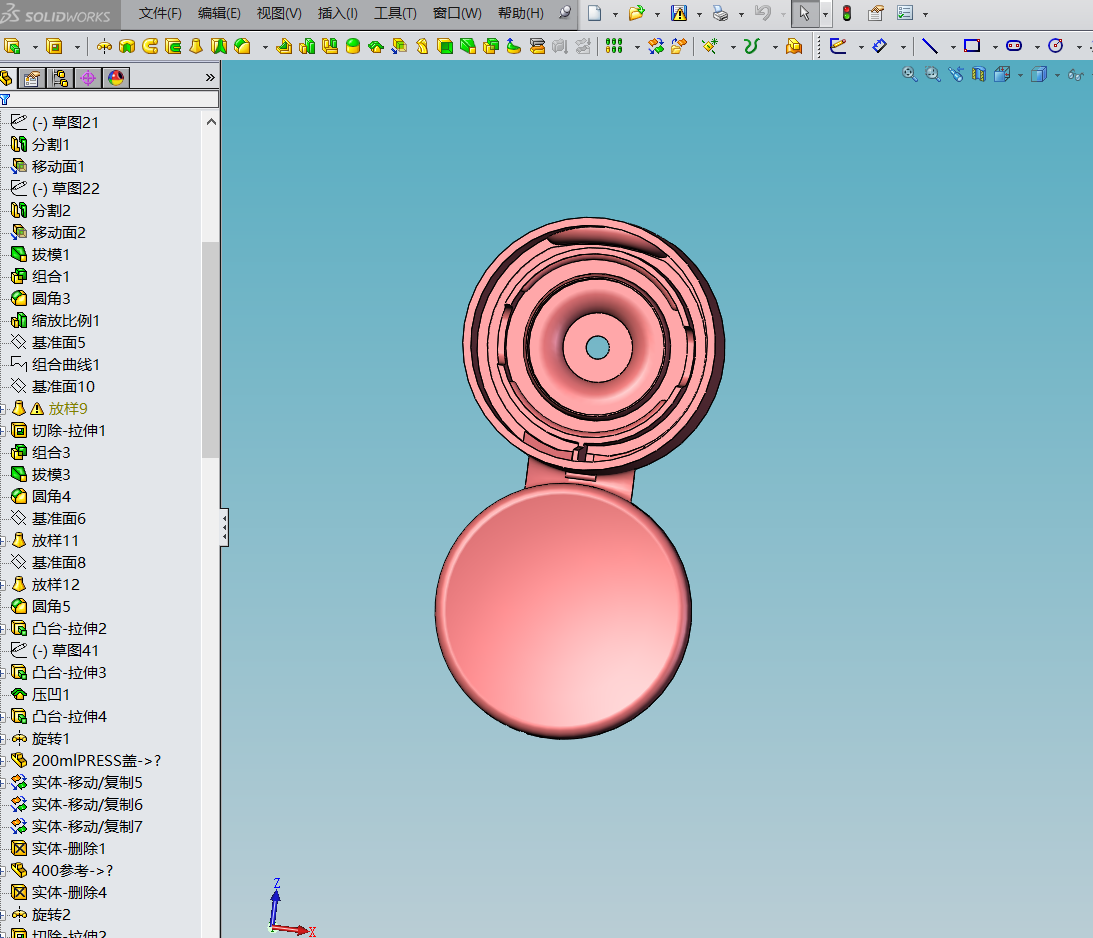Select the Line sketch tool
This screenshot has width=1093, height=938.
point(930,47)
